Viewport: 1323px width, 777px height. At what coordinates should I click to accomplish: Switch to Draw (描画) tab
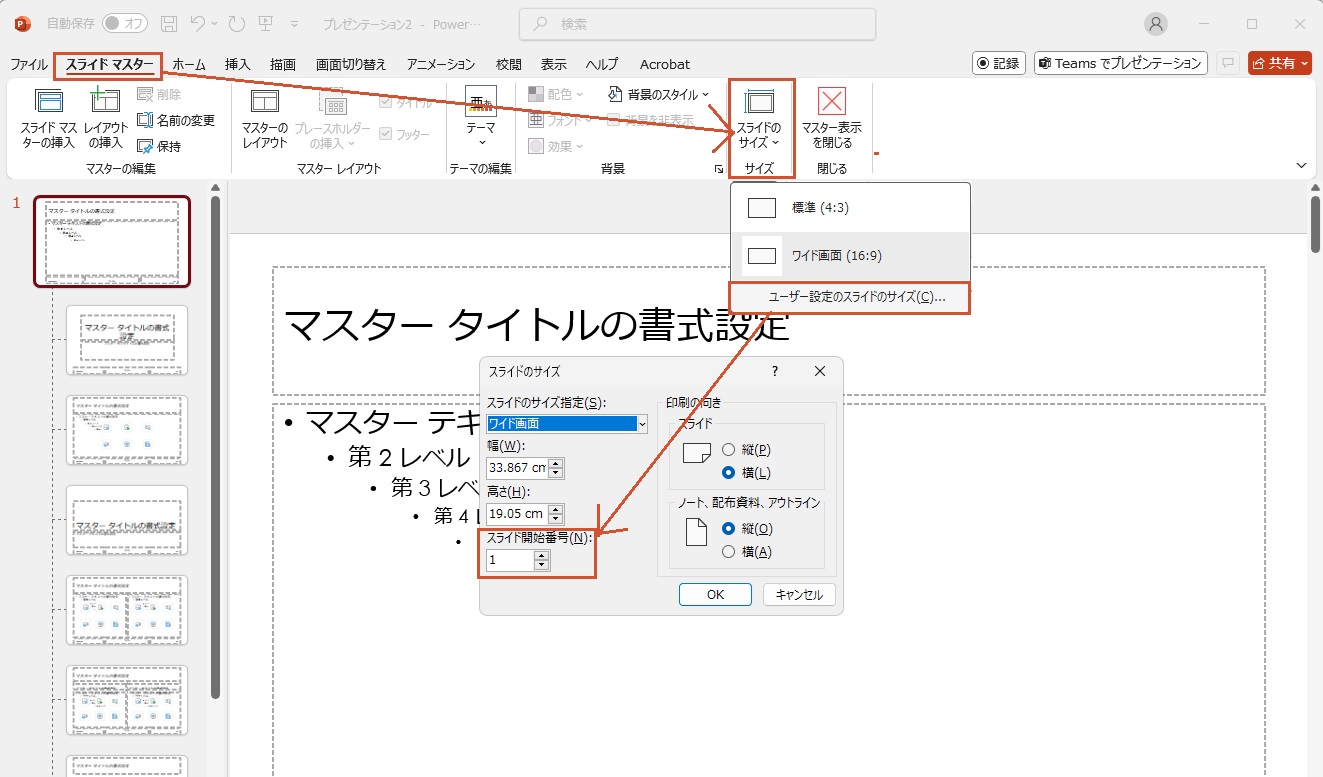pyautogui.click(x=283, y=64)
